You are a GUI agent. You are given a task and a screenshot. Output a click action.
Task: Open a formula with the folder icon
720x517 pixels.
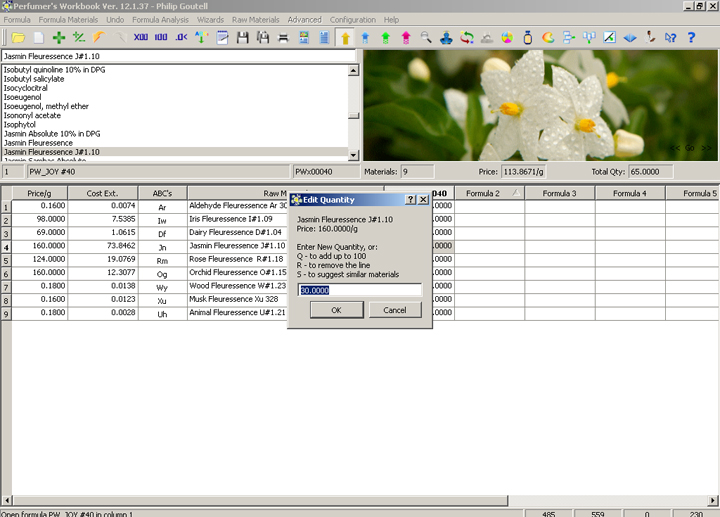click(18, 38)
